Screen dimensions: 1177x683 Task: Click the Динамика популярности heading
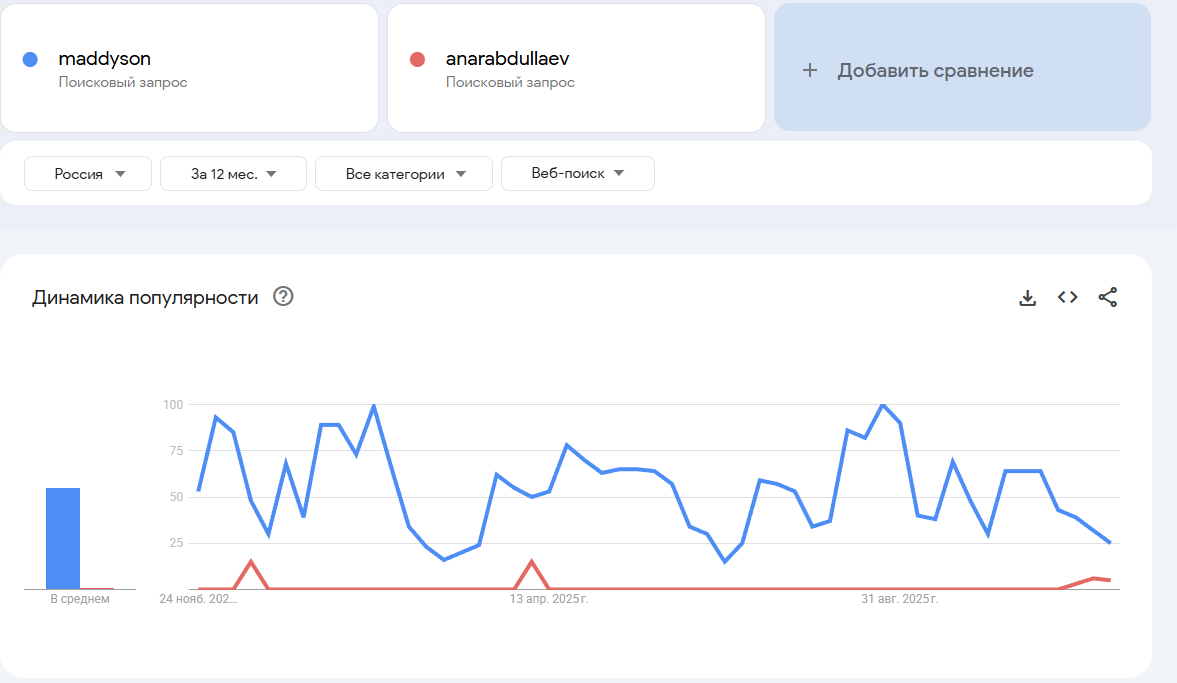pos(145,297)
